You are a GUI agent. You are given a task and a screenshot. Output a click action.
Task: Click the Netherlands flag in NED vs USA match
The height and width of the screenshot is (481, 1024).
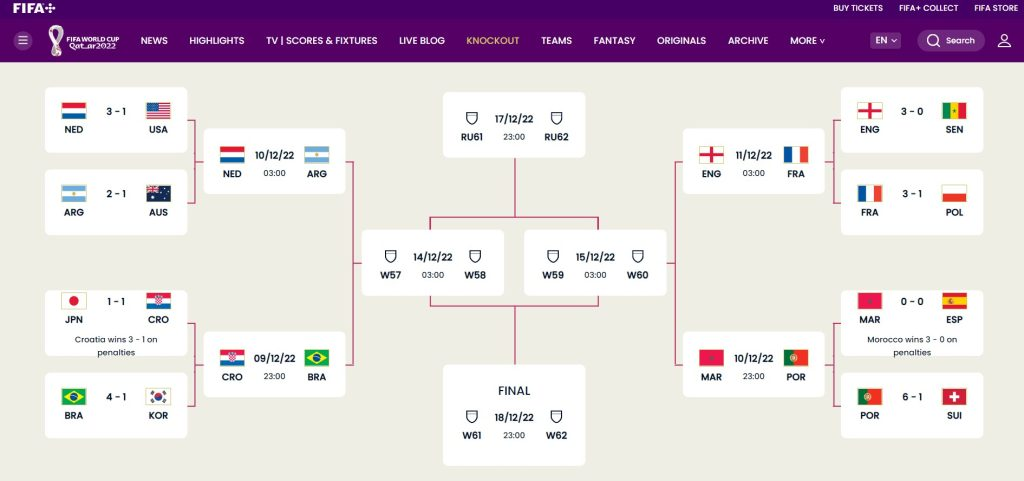tap(74, 111)
